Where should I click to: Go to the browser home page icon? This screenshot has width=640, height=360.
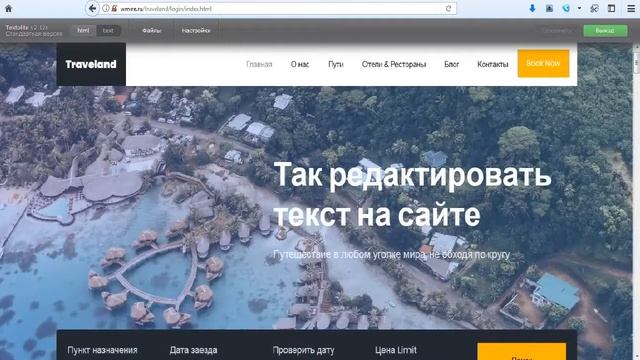(8, 8)
